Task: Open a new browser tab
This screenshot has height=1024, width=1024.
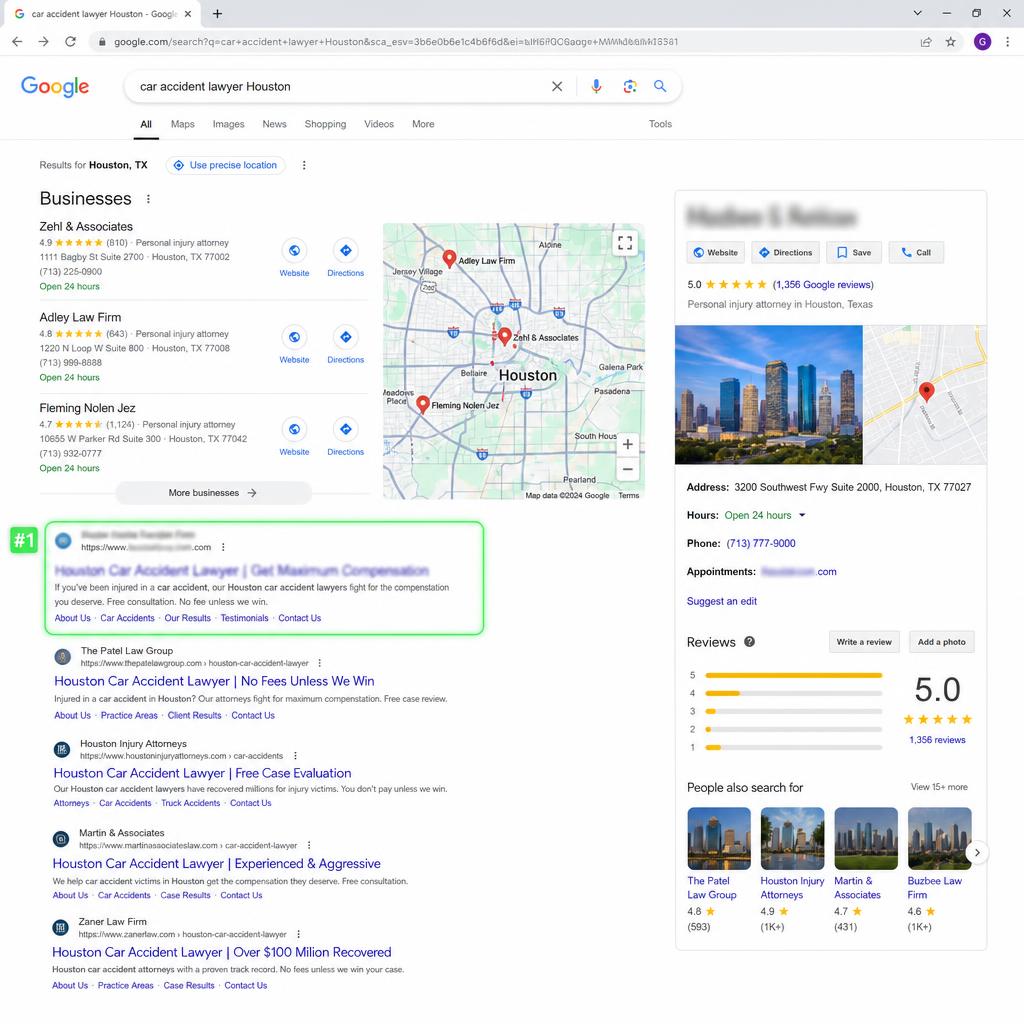Action: click(217, 14)
